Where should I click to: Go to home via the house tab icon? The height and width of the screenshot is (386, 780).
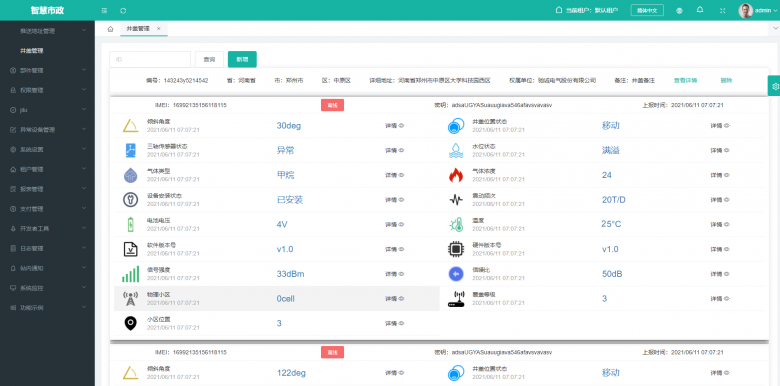(110, 29)
